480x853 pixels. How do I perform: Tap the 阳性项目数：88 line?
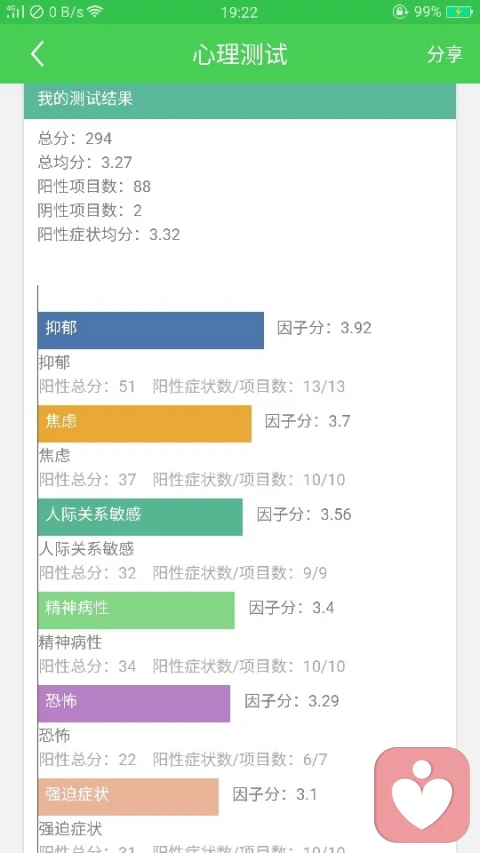coord(94,187)
